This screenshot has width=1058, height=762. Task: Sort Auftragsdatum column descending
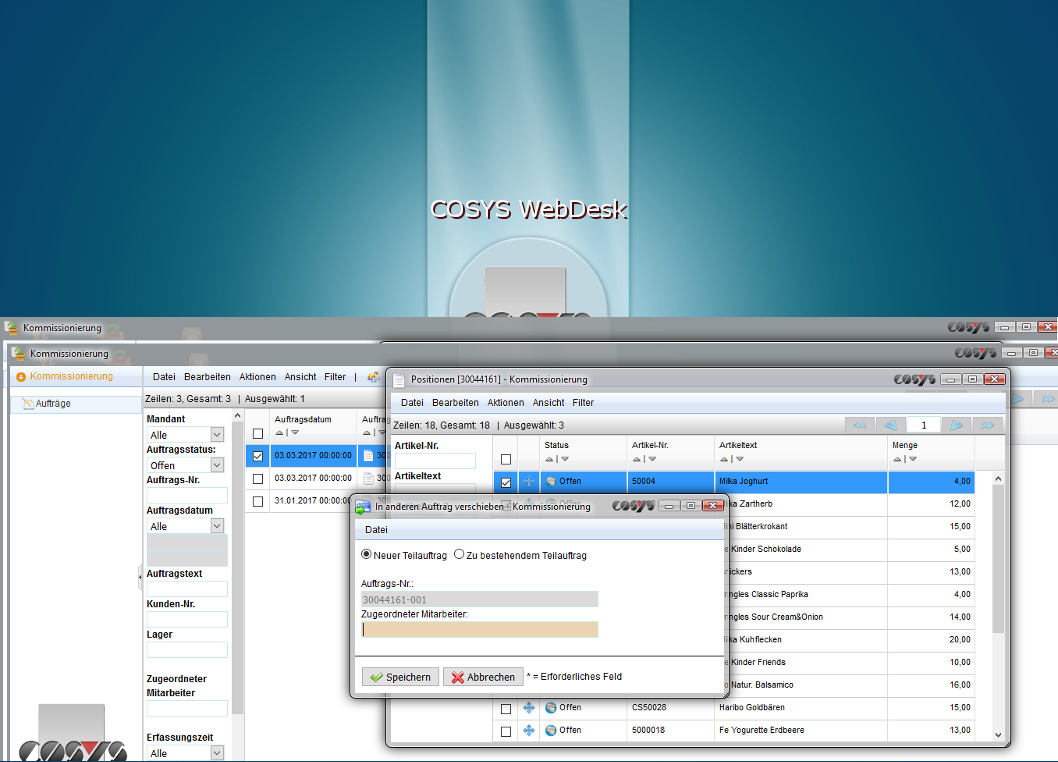pyautogui.click(x=295, y=433)
